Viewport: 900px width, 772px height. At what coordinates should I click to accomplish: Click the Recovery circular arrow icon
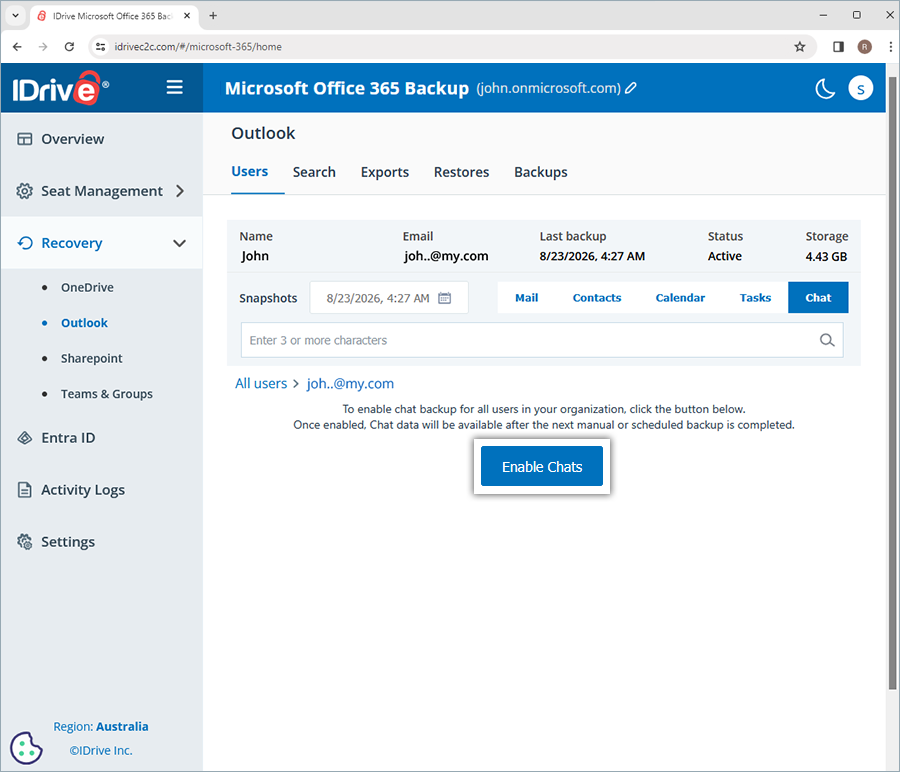click(25, 243)
